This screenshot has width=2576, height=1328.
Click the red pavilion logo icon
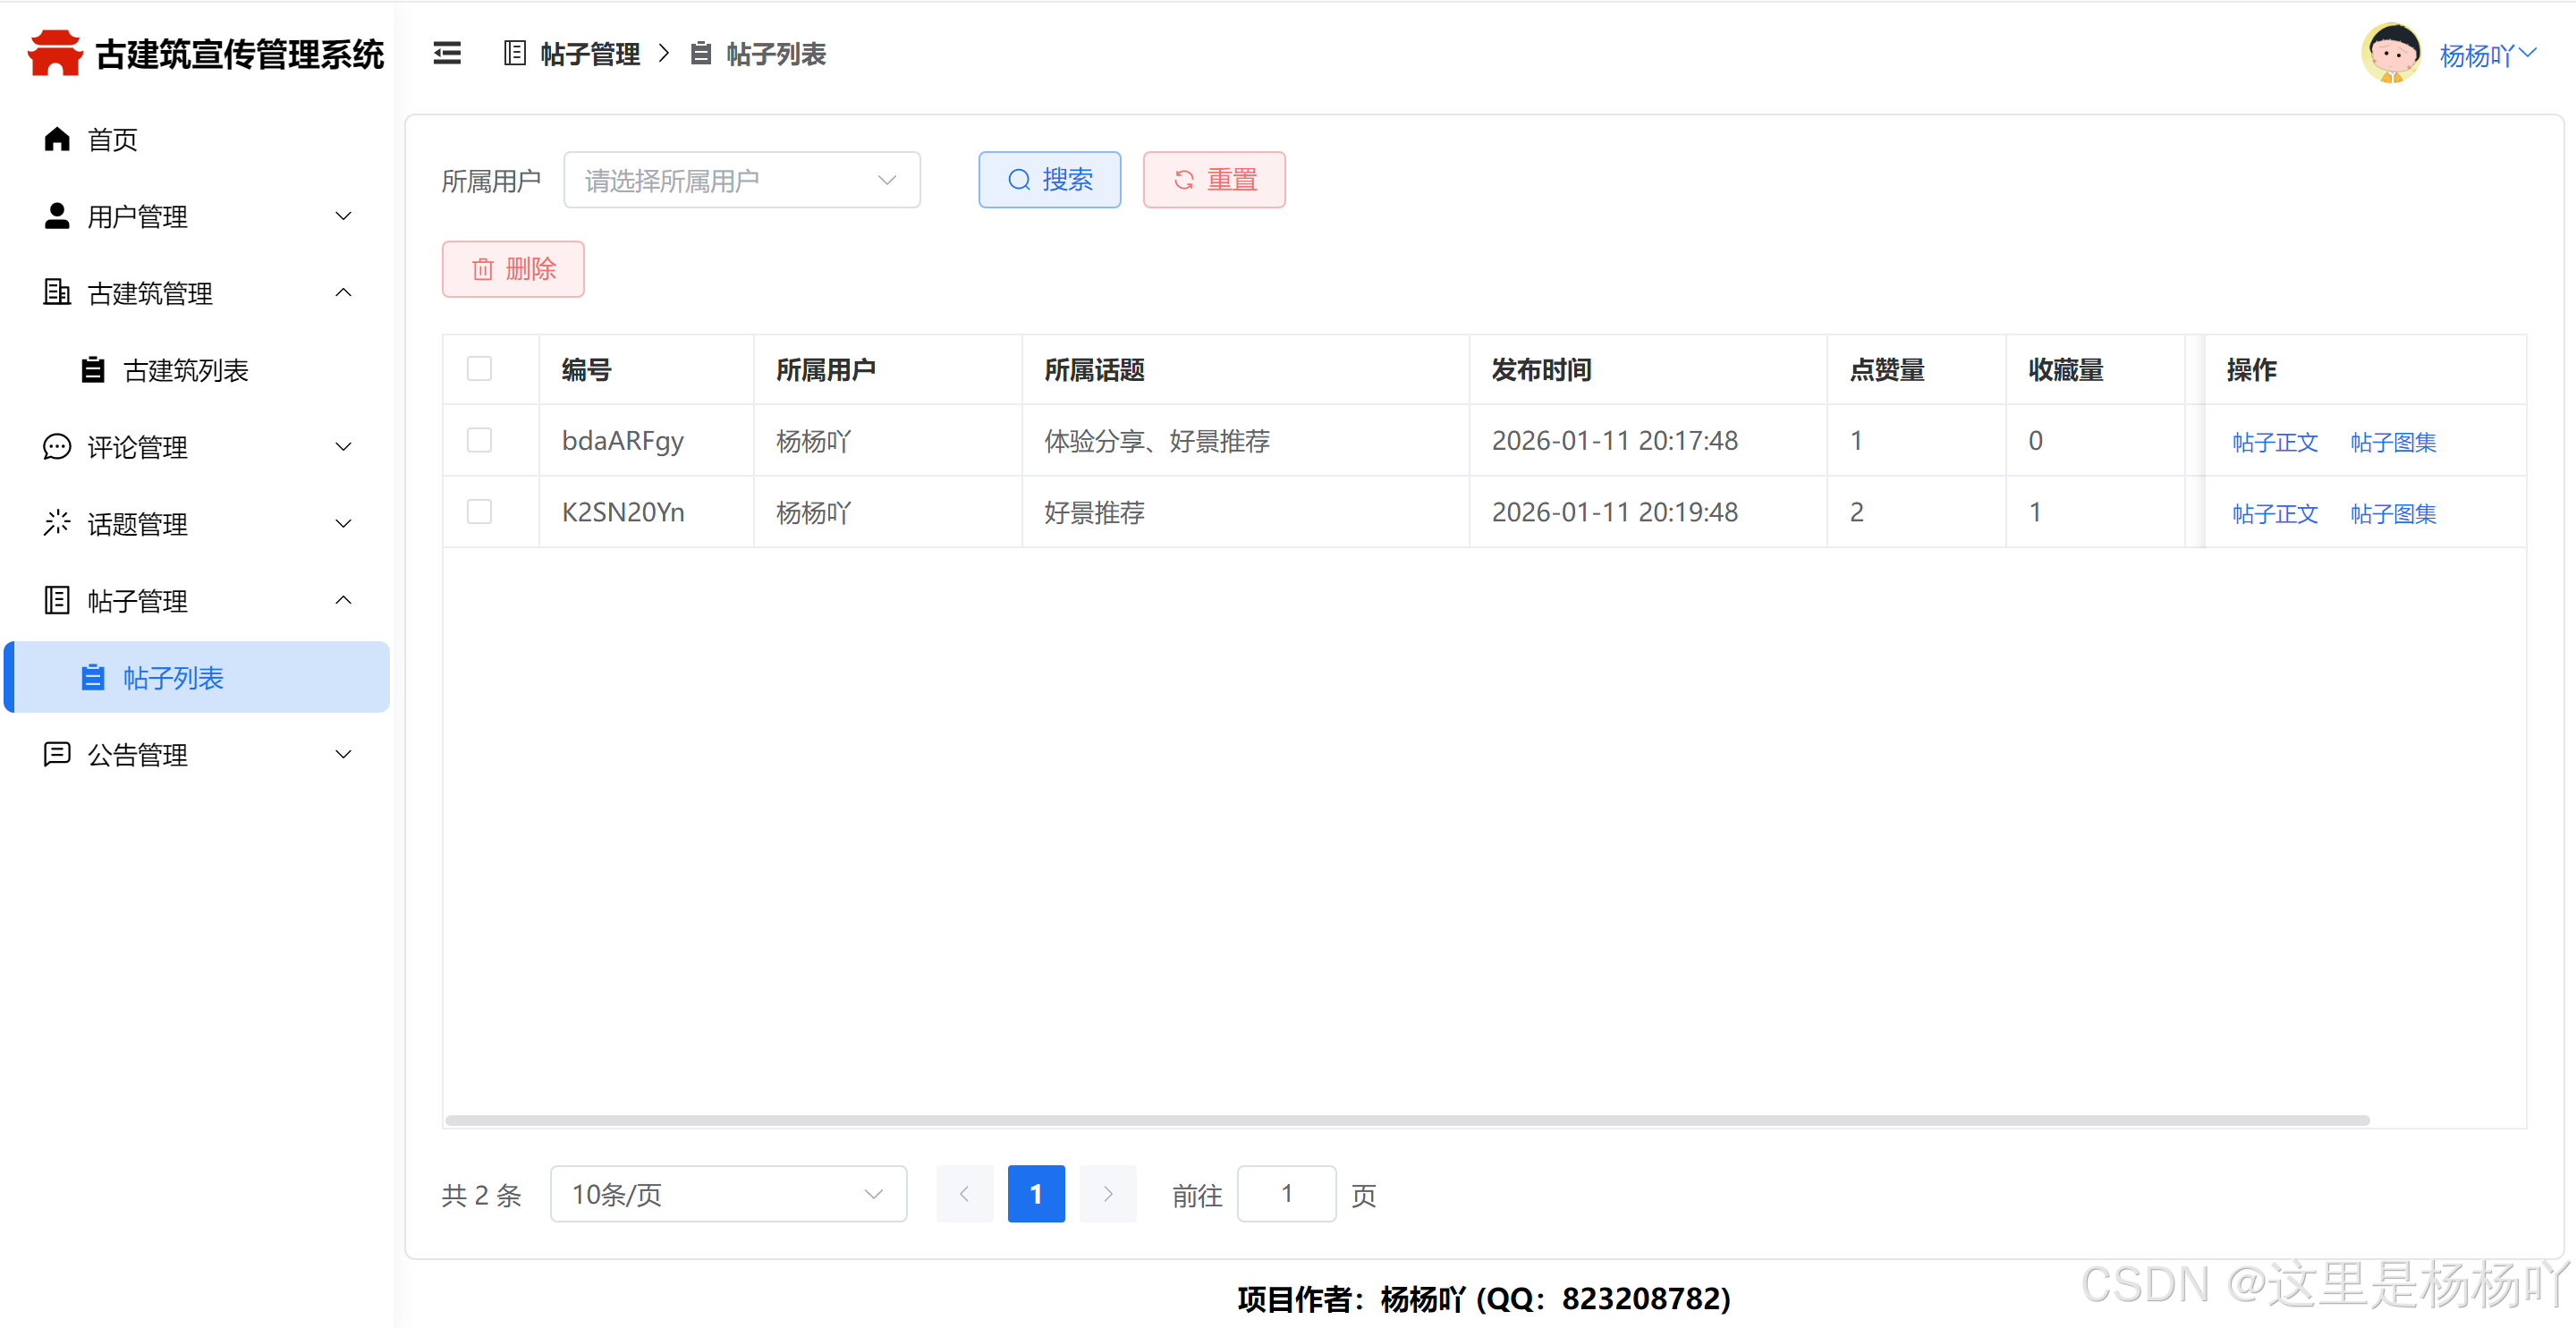click(55, 53)
